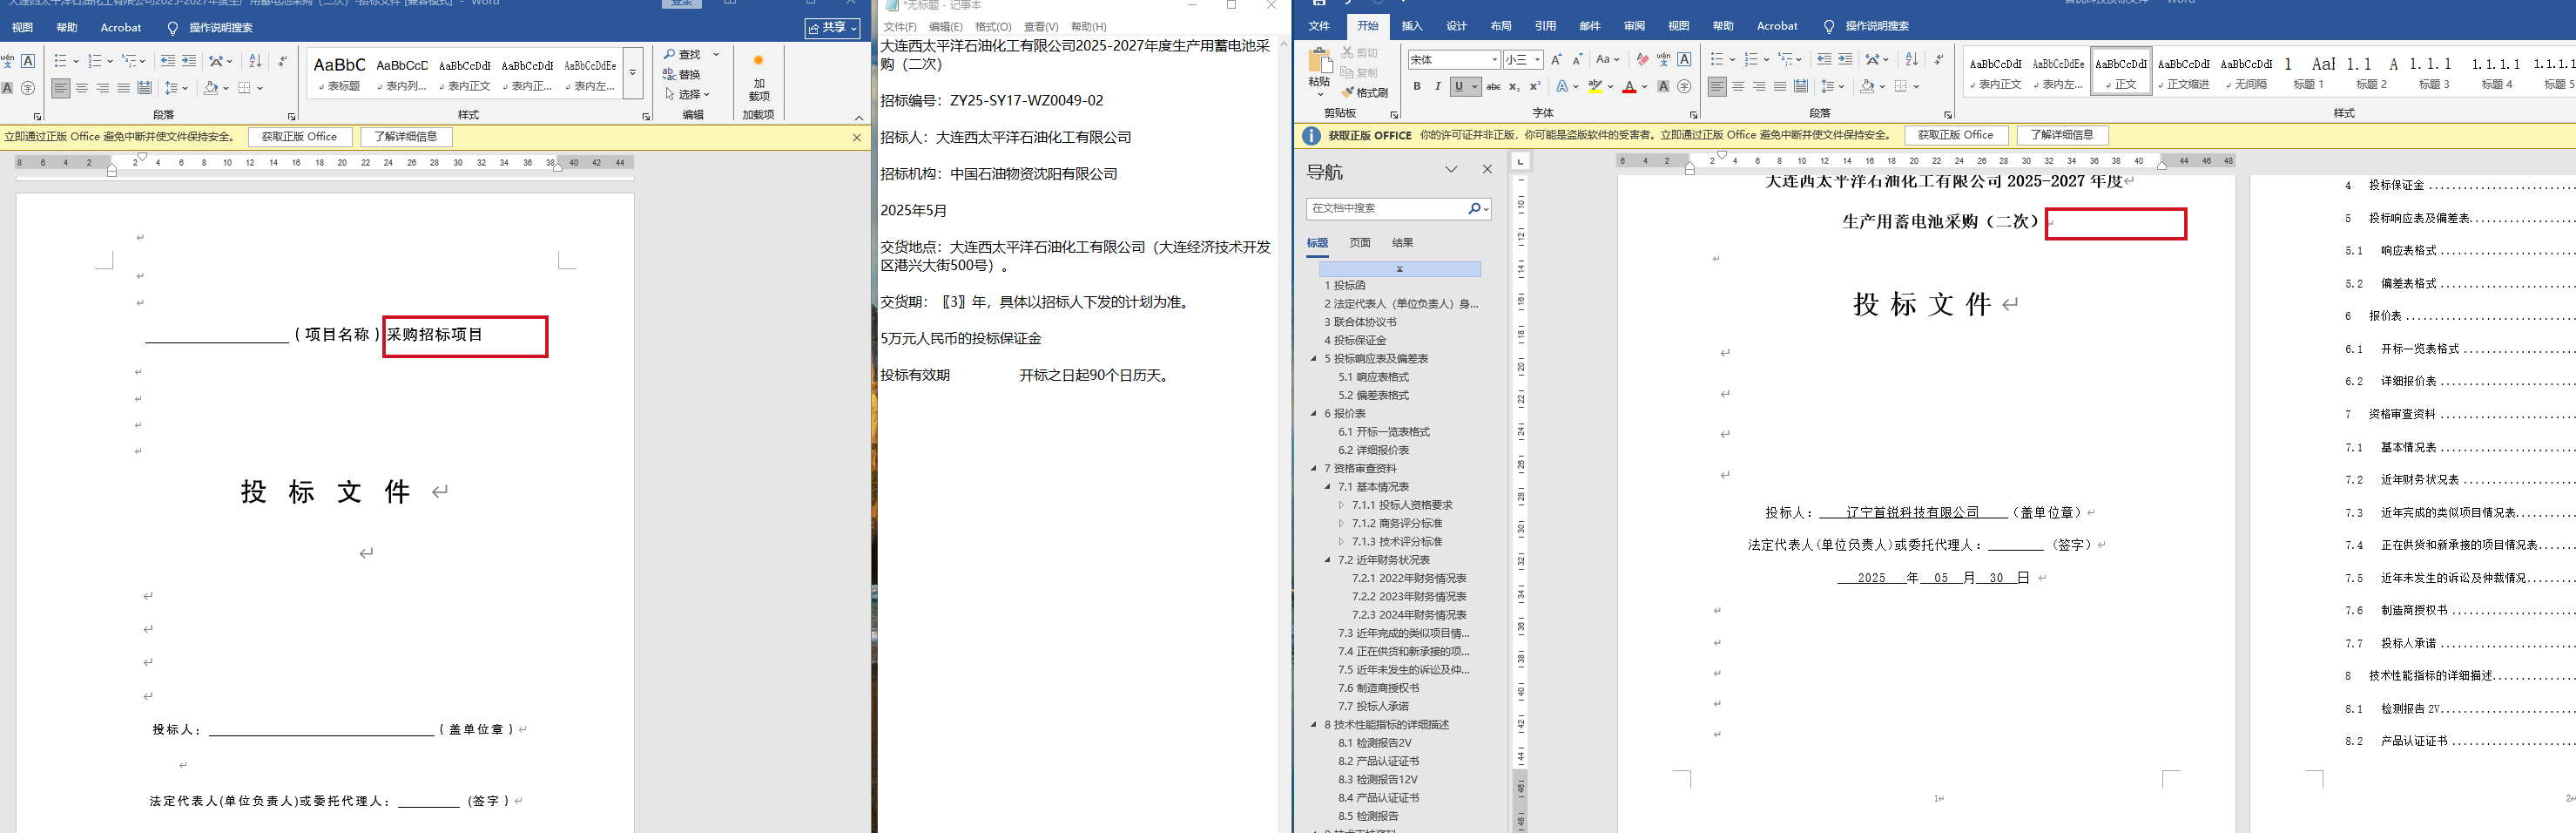Click the jump-to-top bar in navigation list
This screenshot has height=833, width=2576.
click(1400, 269)
